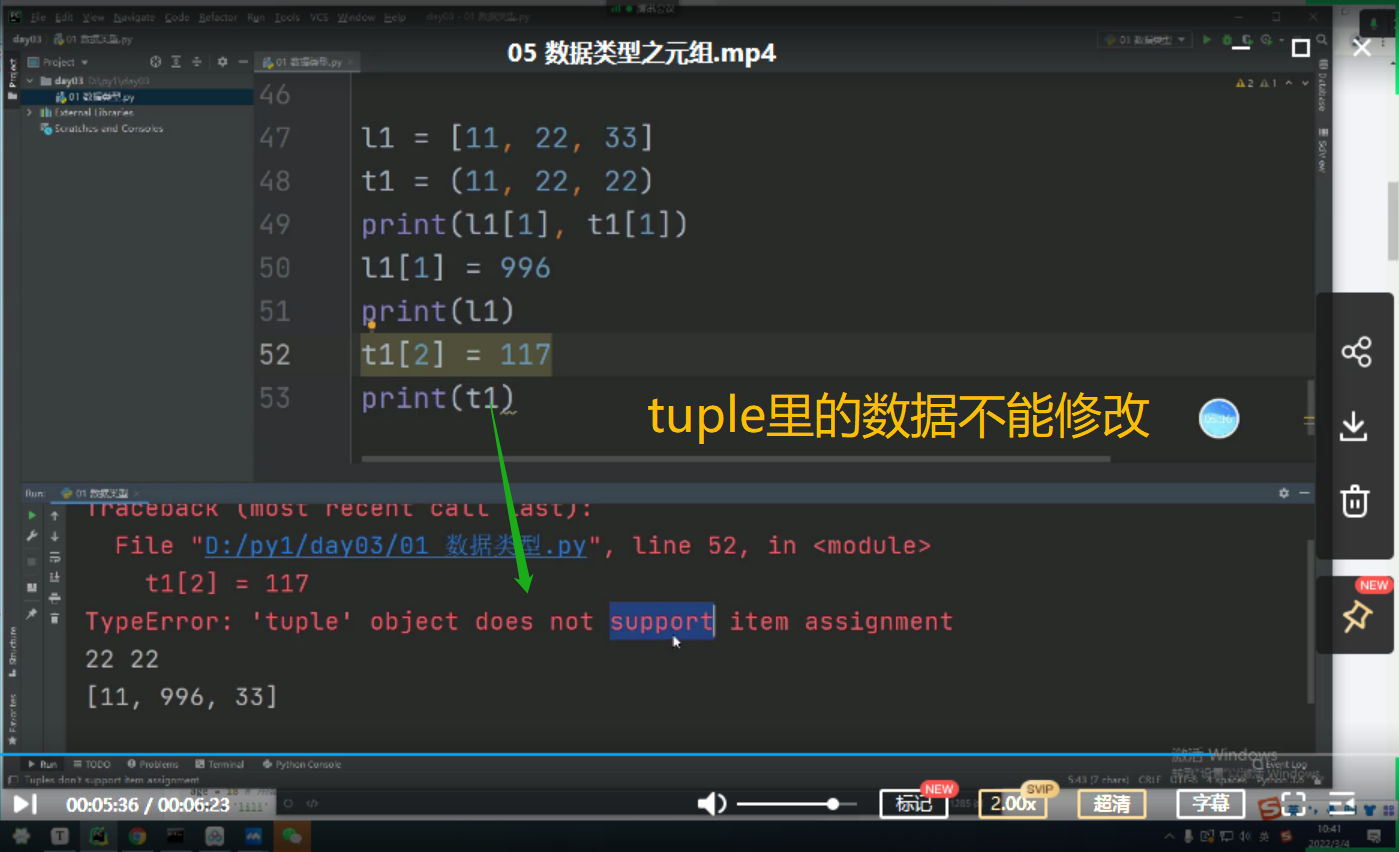Viewport: 1399px width, 852px height.
Task: Click the up arrow in Run panel toolbar
Action: pyautogui.click(x=54, y=516)
